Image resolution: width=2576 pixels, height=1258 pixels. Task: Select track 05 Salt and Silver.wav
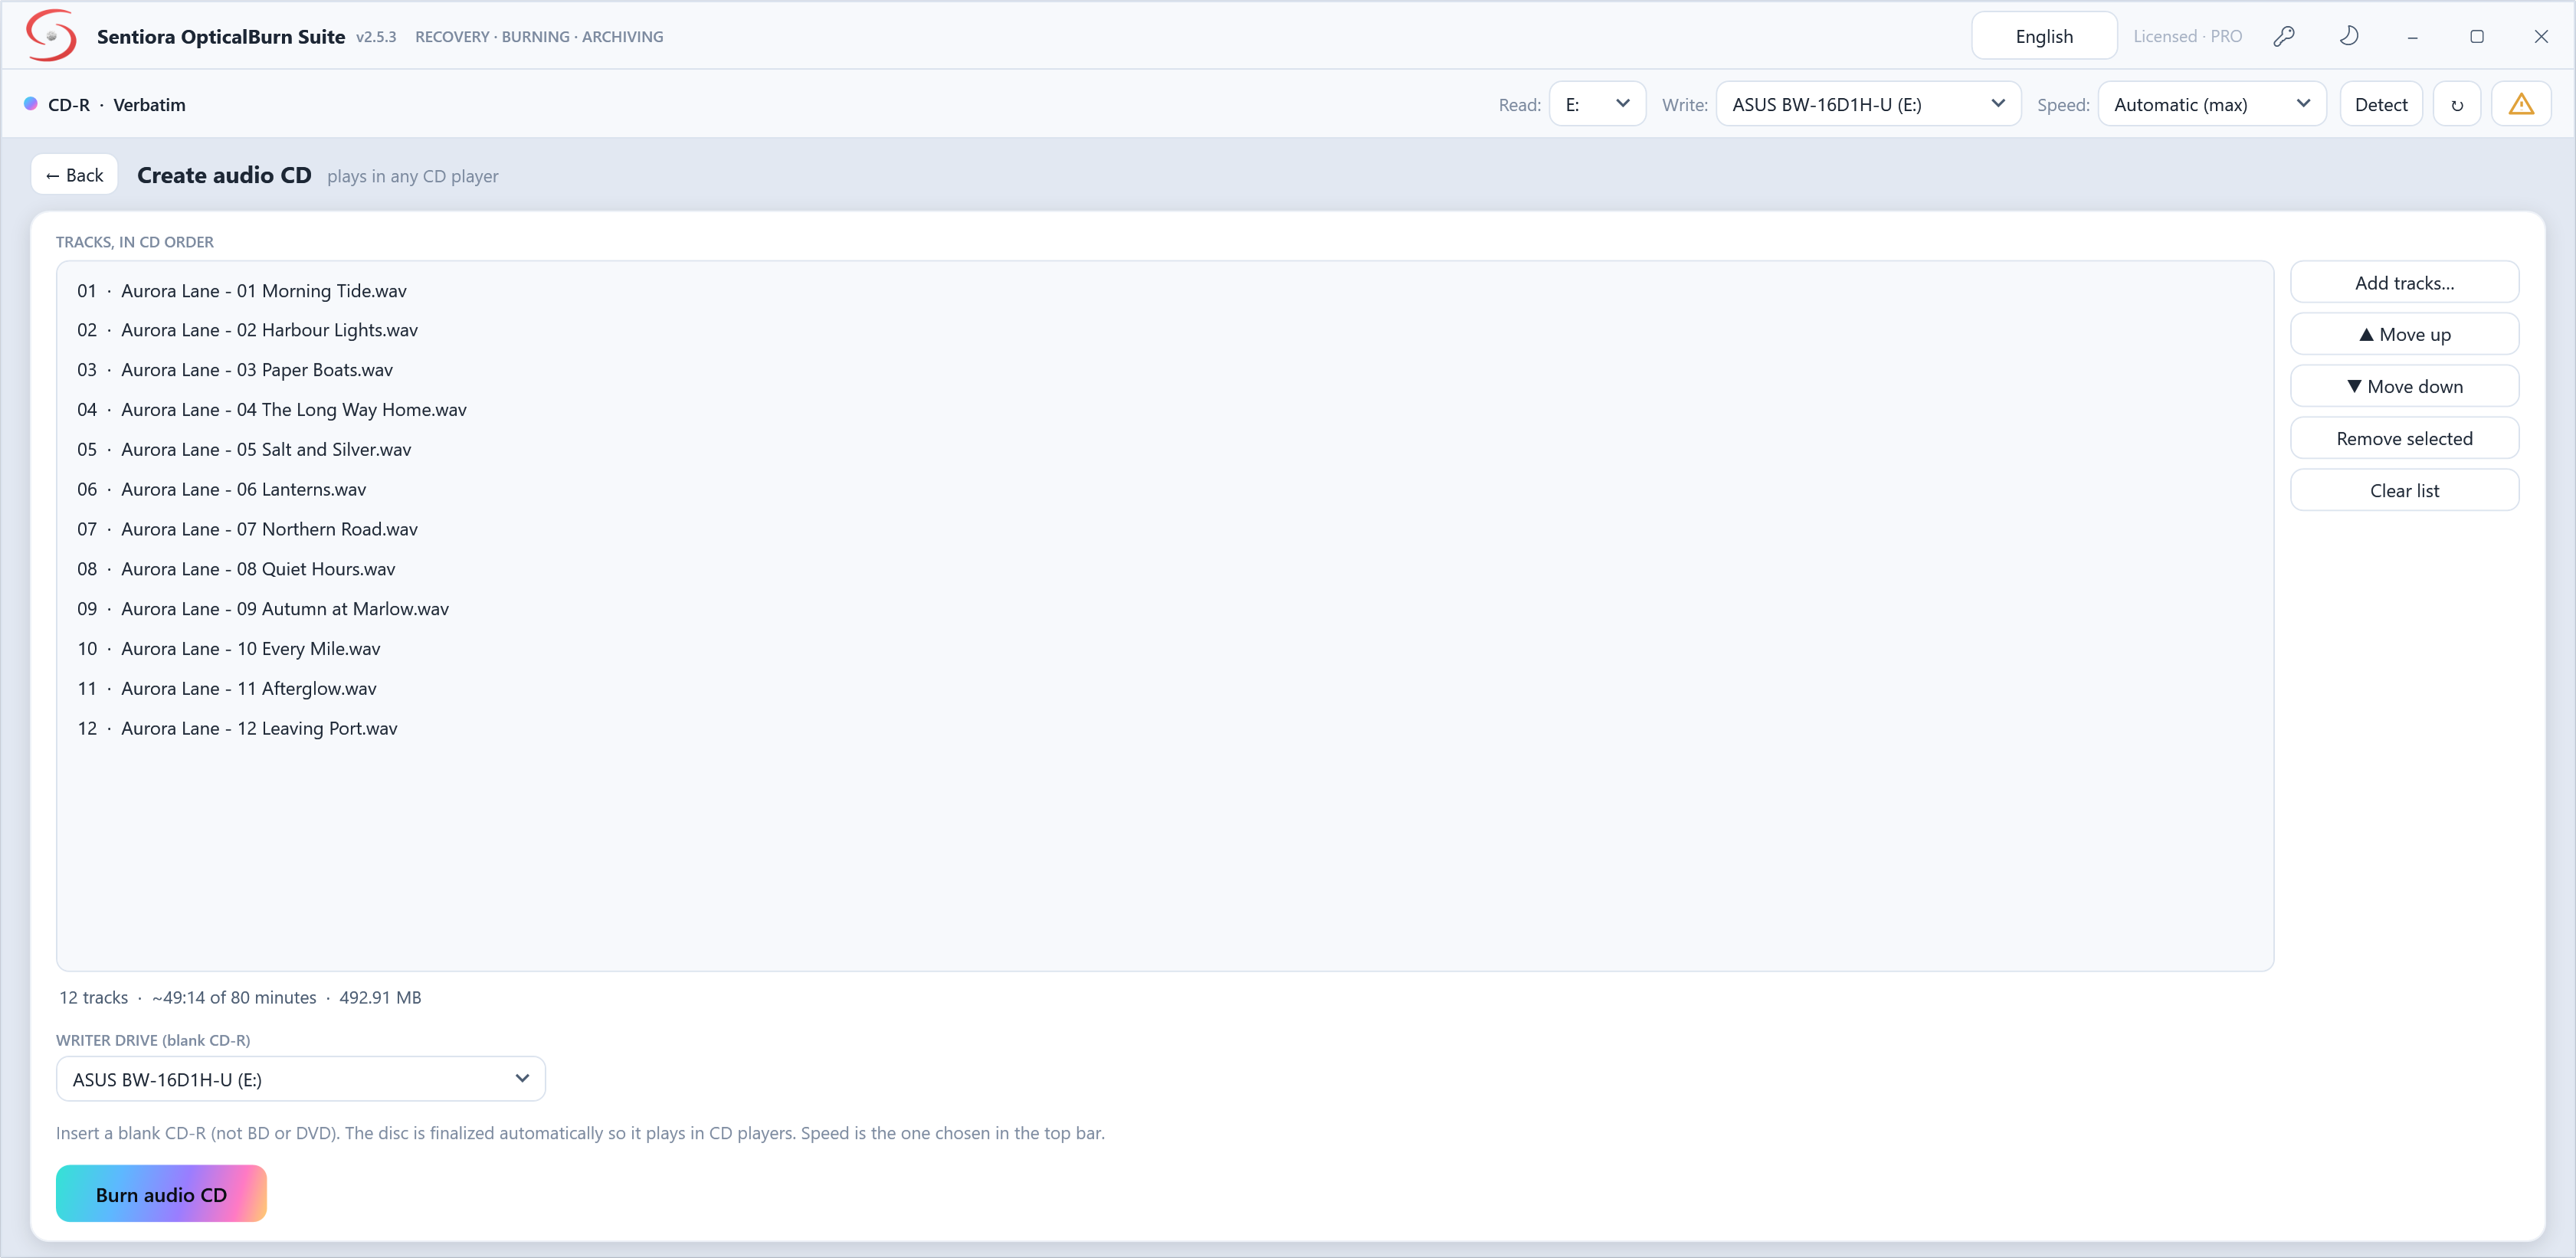click(x=1165, y=450)
